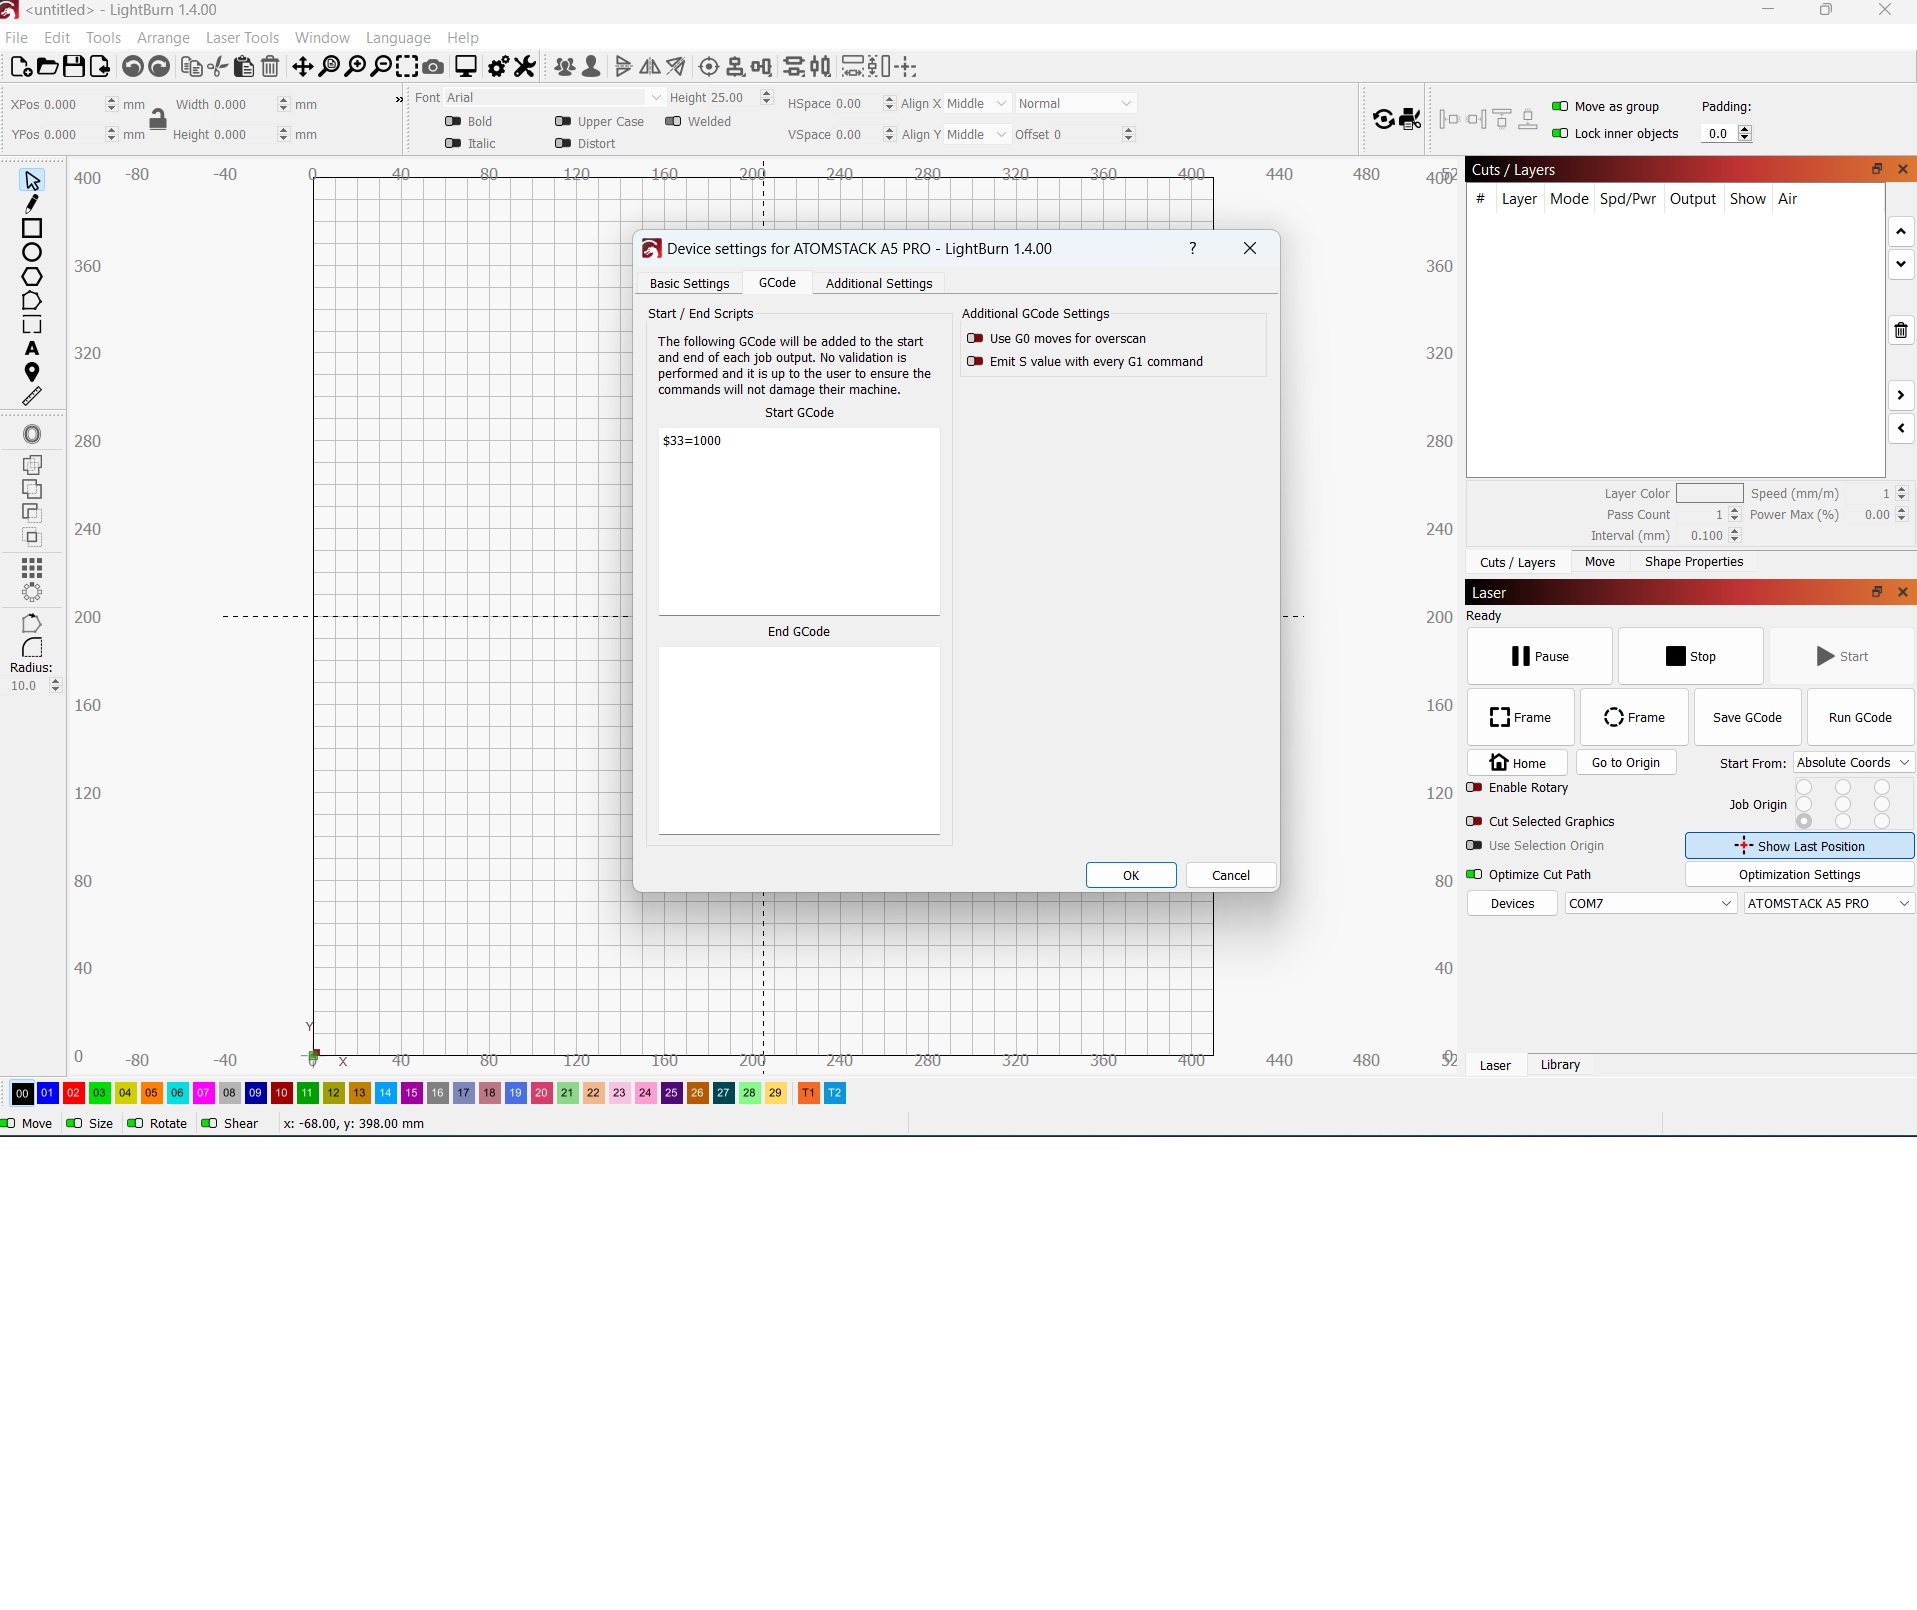1917x1610 pixels.
Task: Open the COM7 port dropdown
Action: pyautogui.click(x=1648, y=903)
